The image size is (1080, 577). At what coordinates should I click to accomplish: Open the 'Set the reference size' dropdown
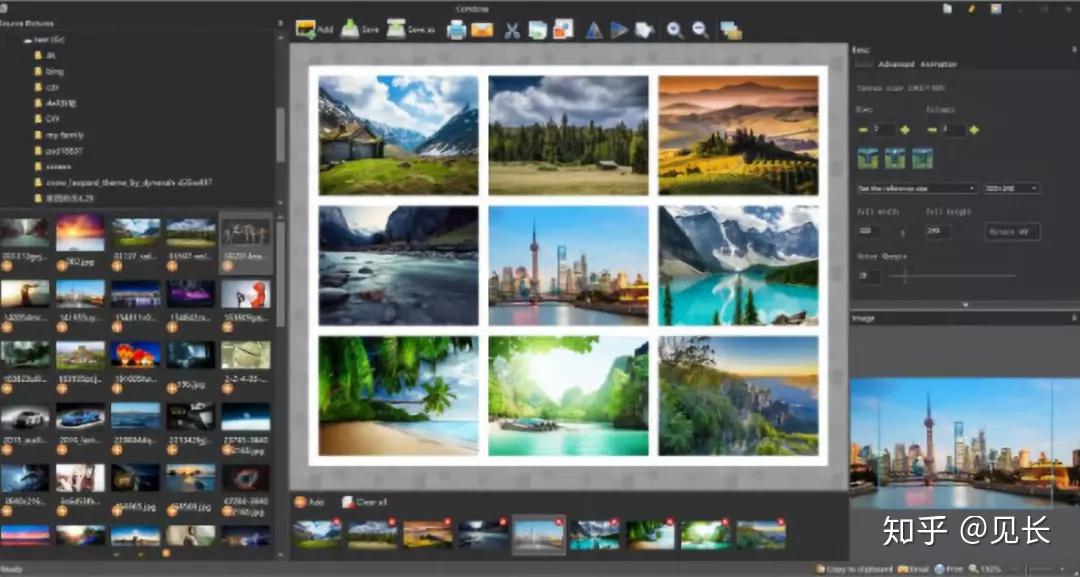pos(917,188)
